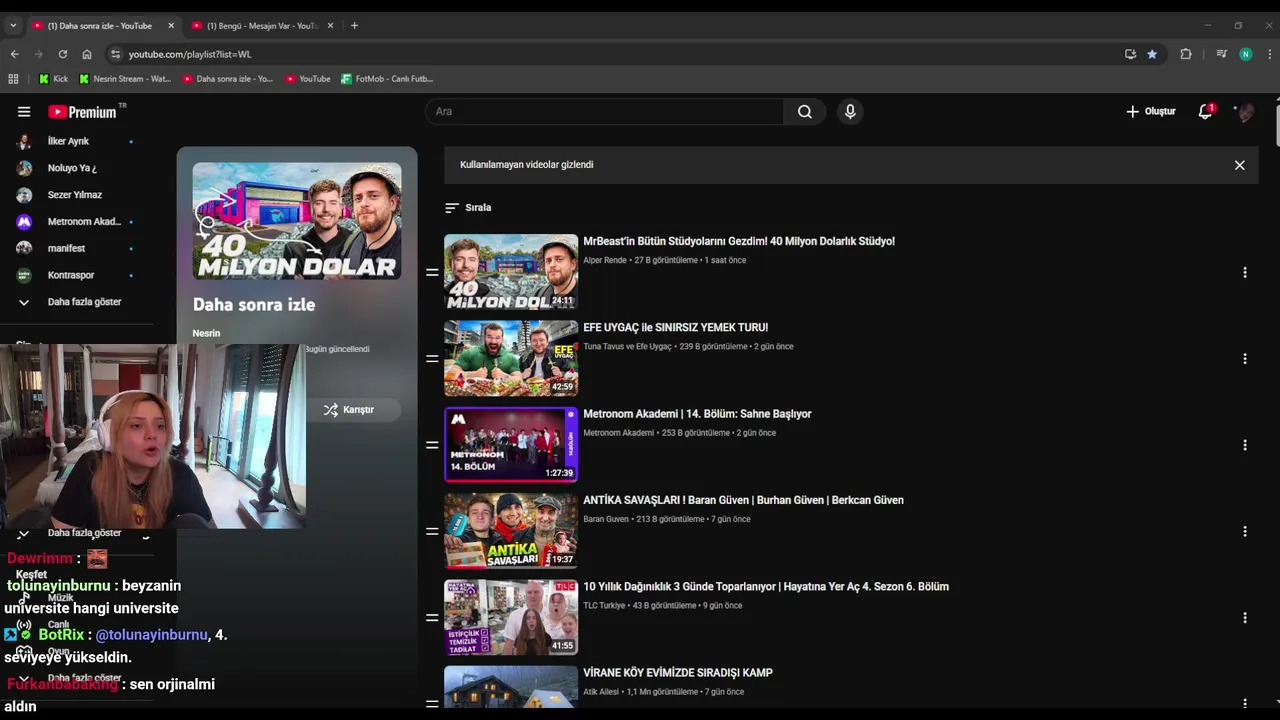Image resolution: width=1280 pixels, height=720 pixels.
Task: Close the 'Daha sonra izle' browser tab
Action: tap(171, 25)
